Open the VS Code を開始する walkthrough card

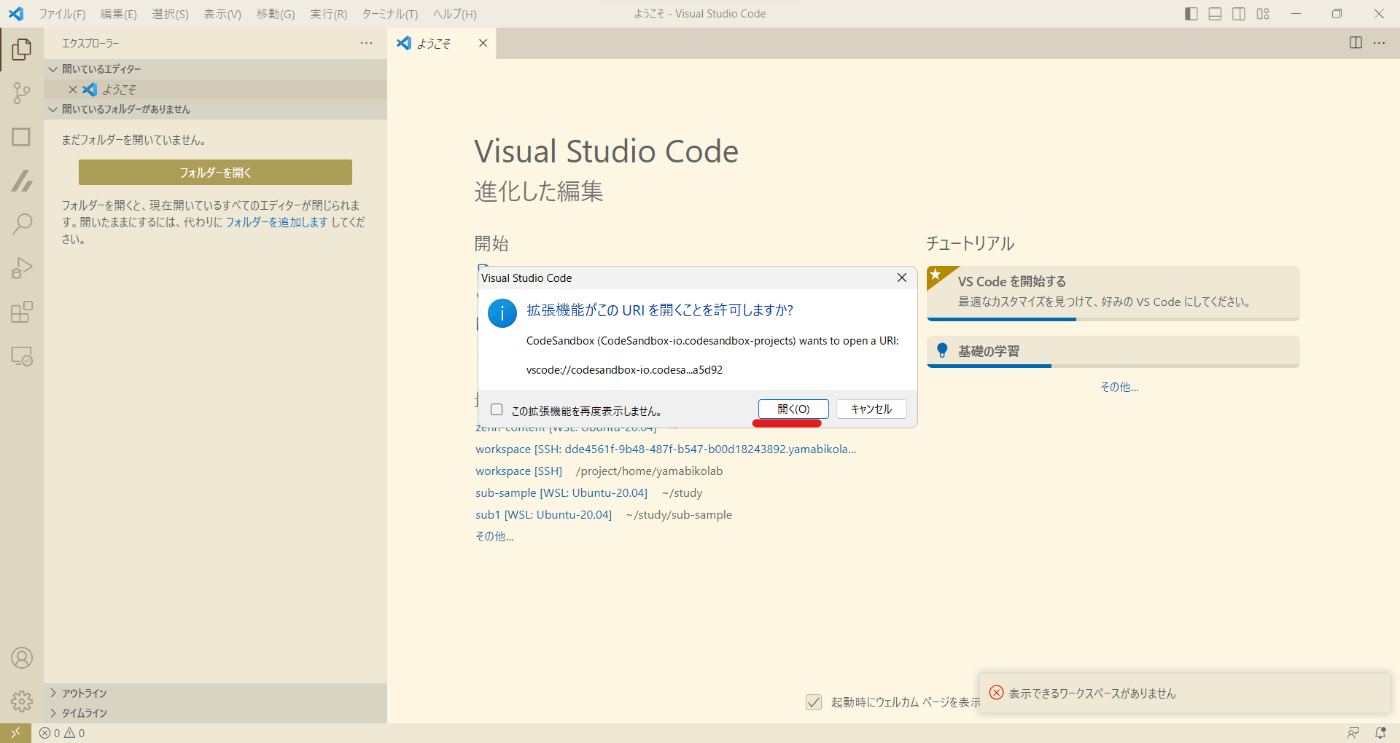[1113, 293]
